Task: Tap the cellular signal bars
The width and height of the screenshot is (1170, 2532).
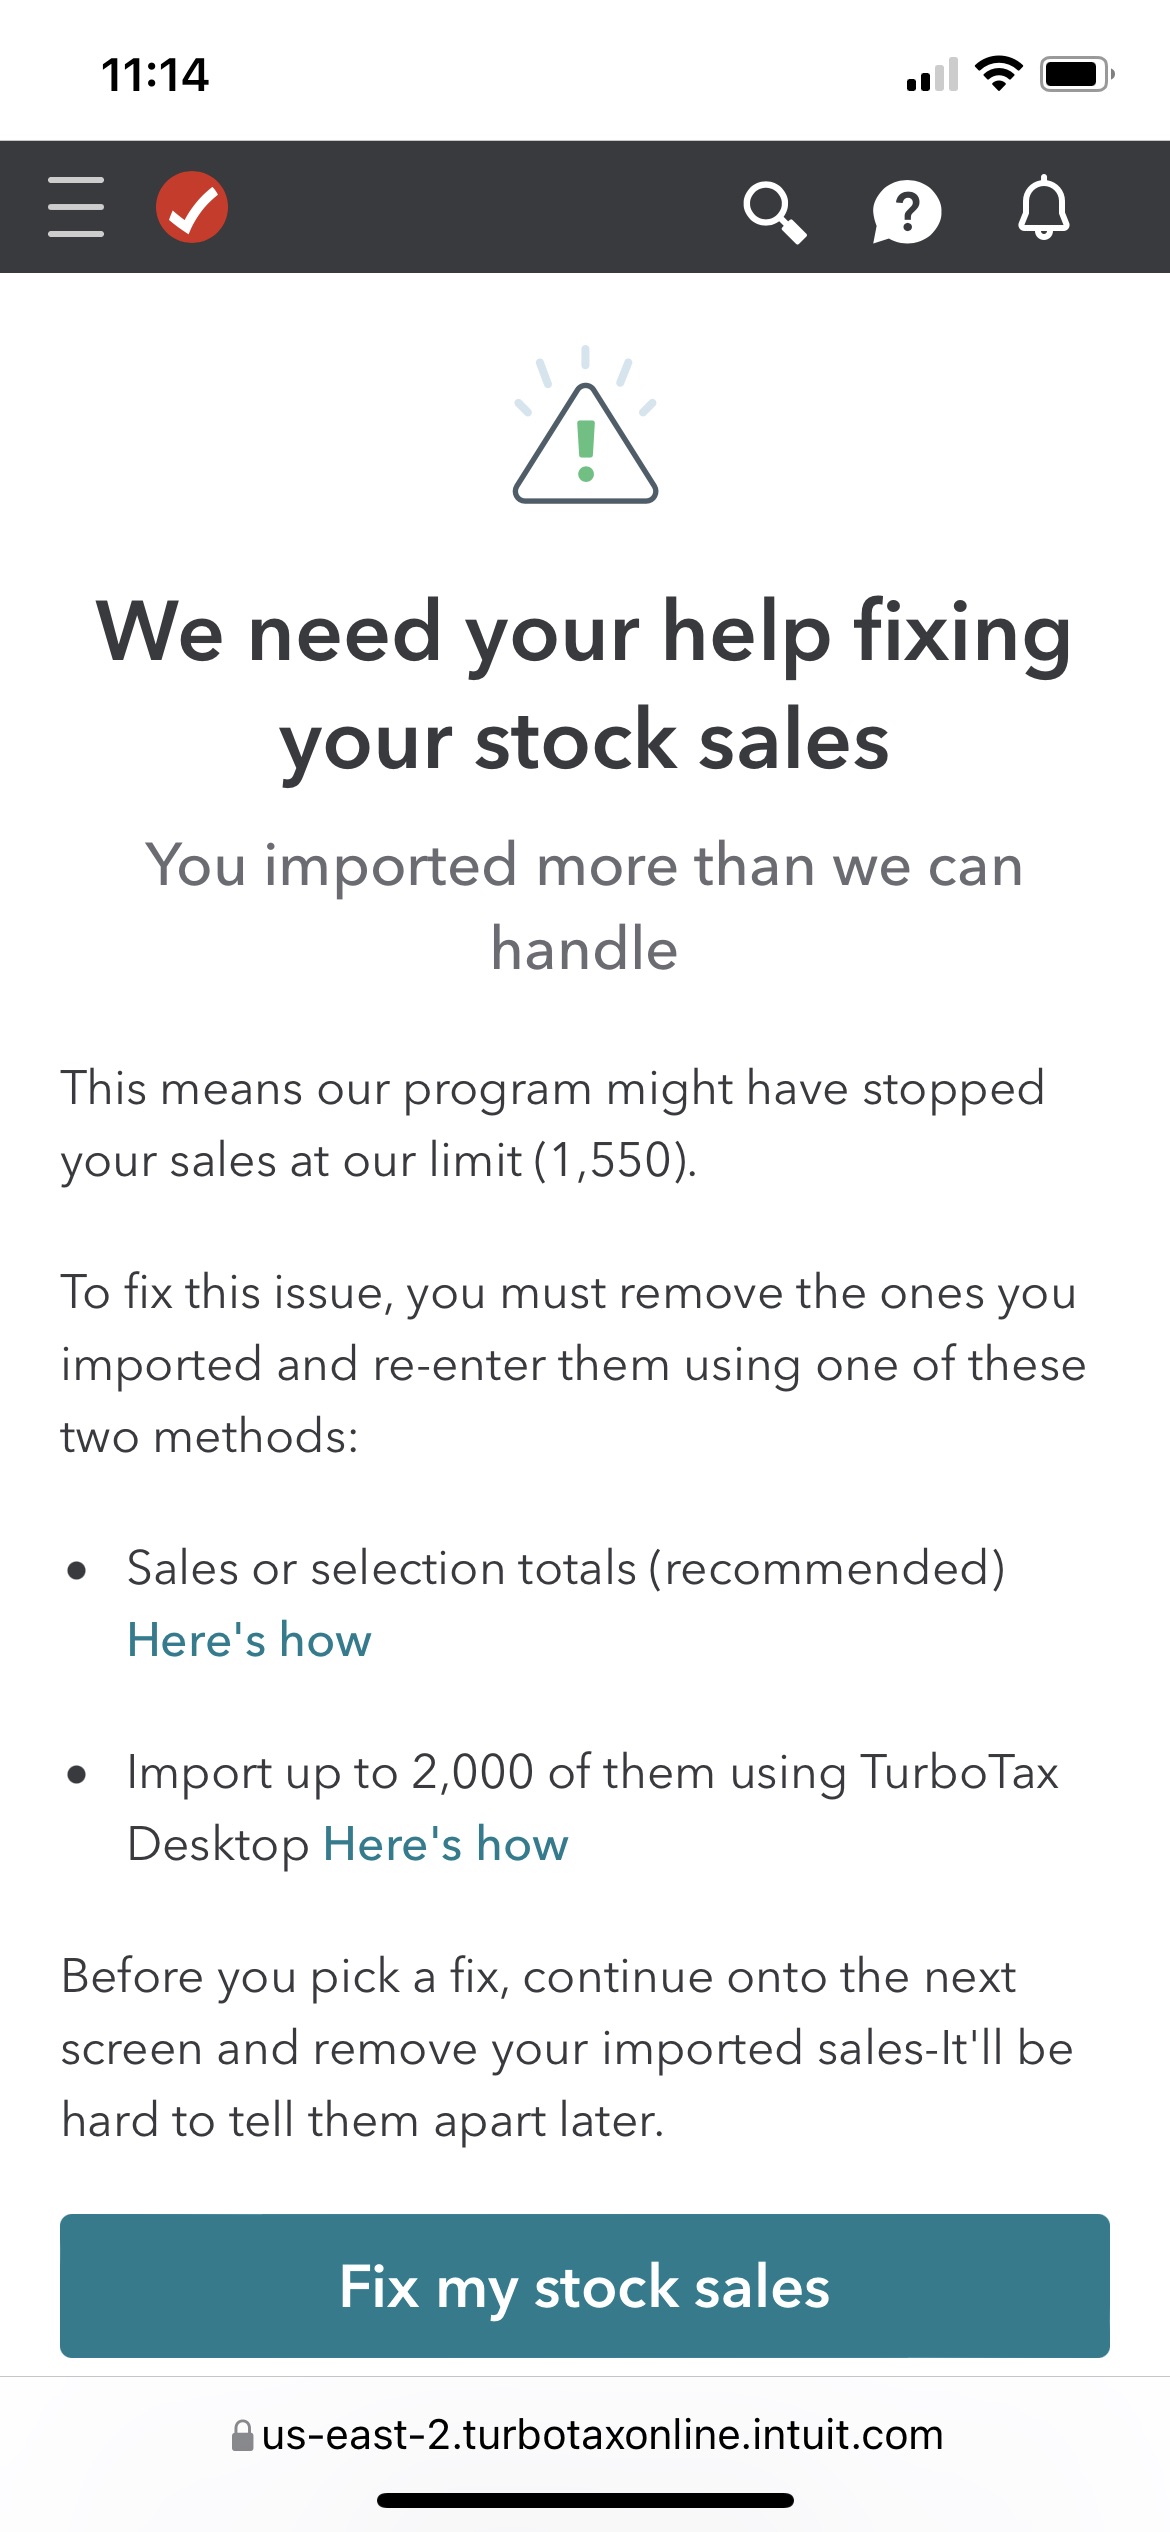Action: (x=932, y=75)
